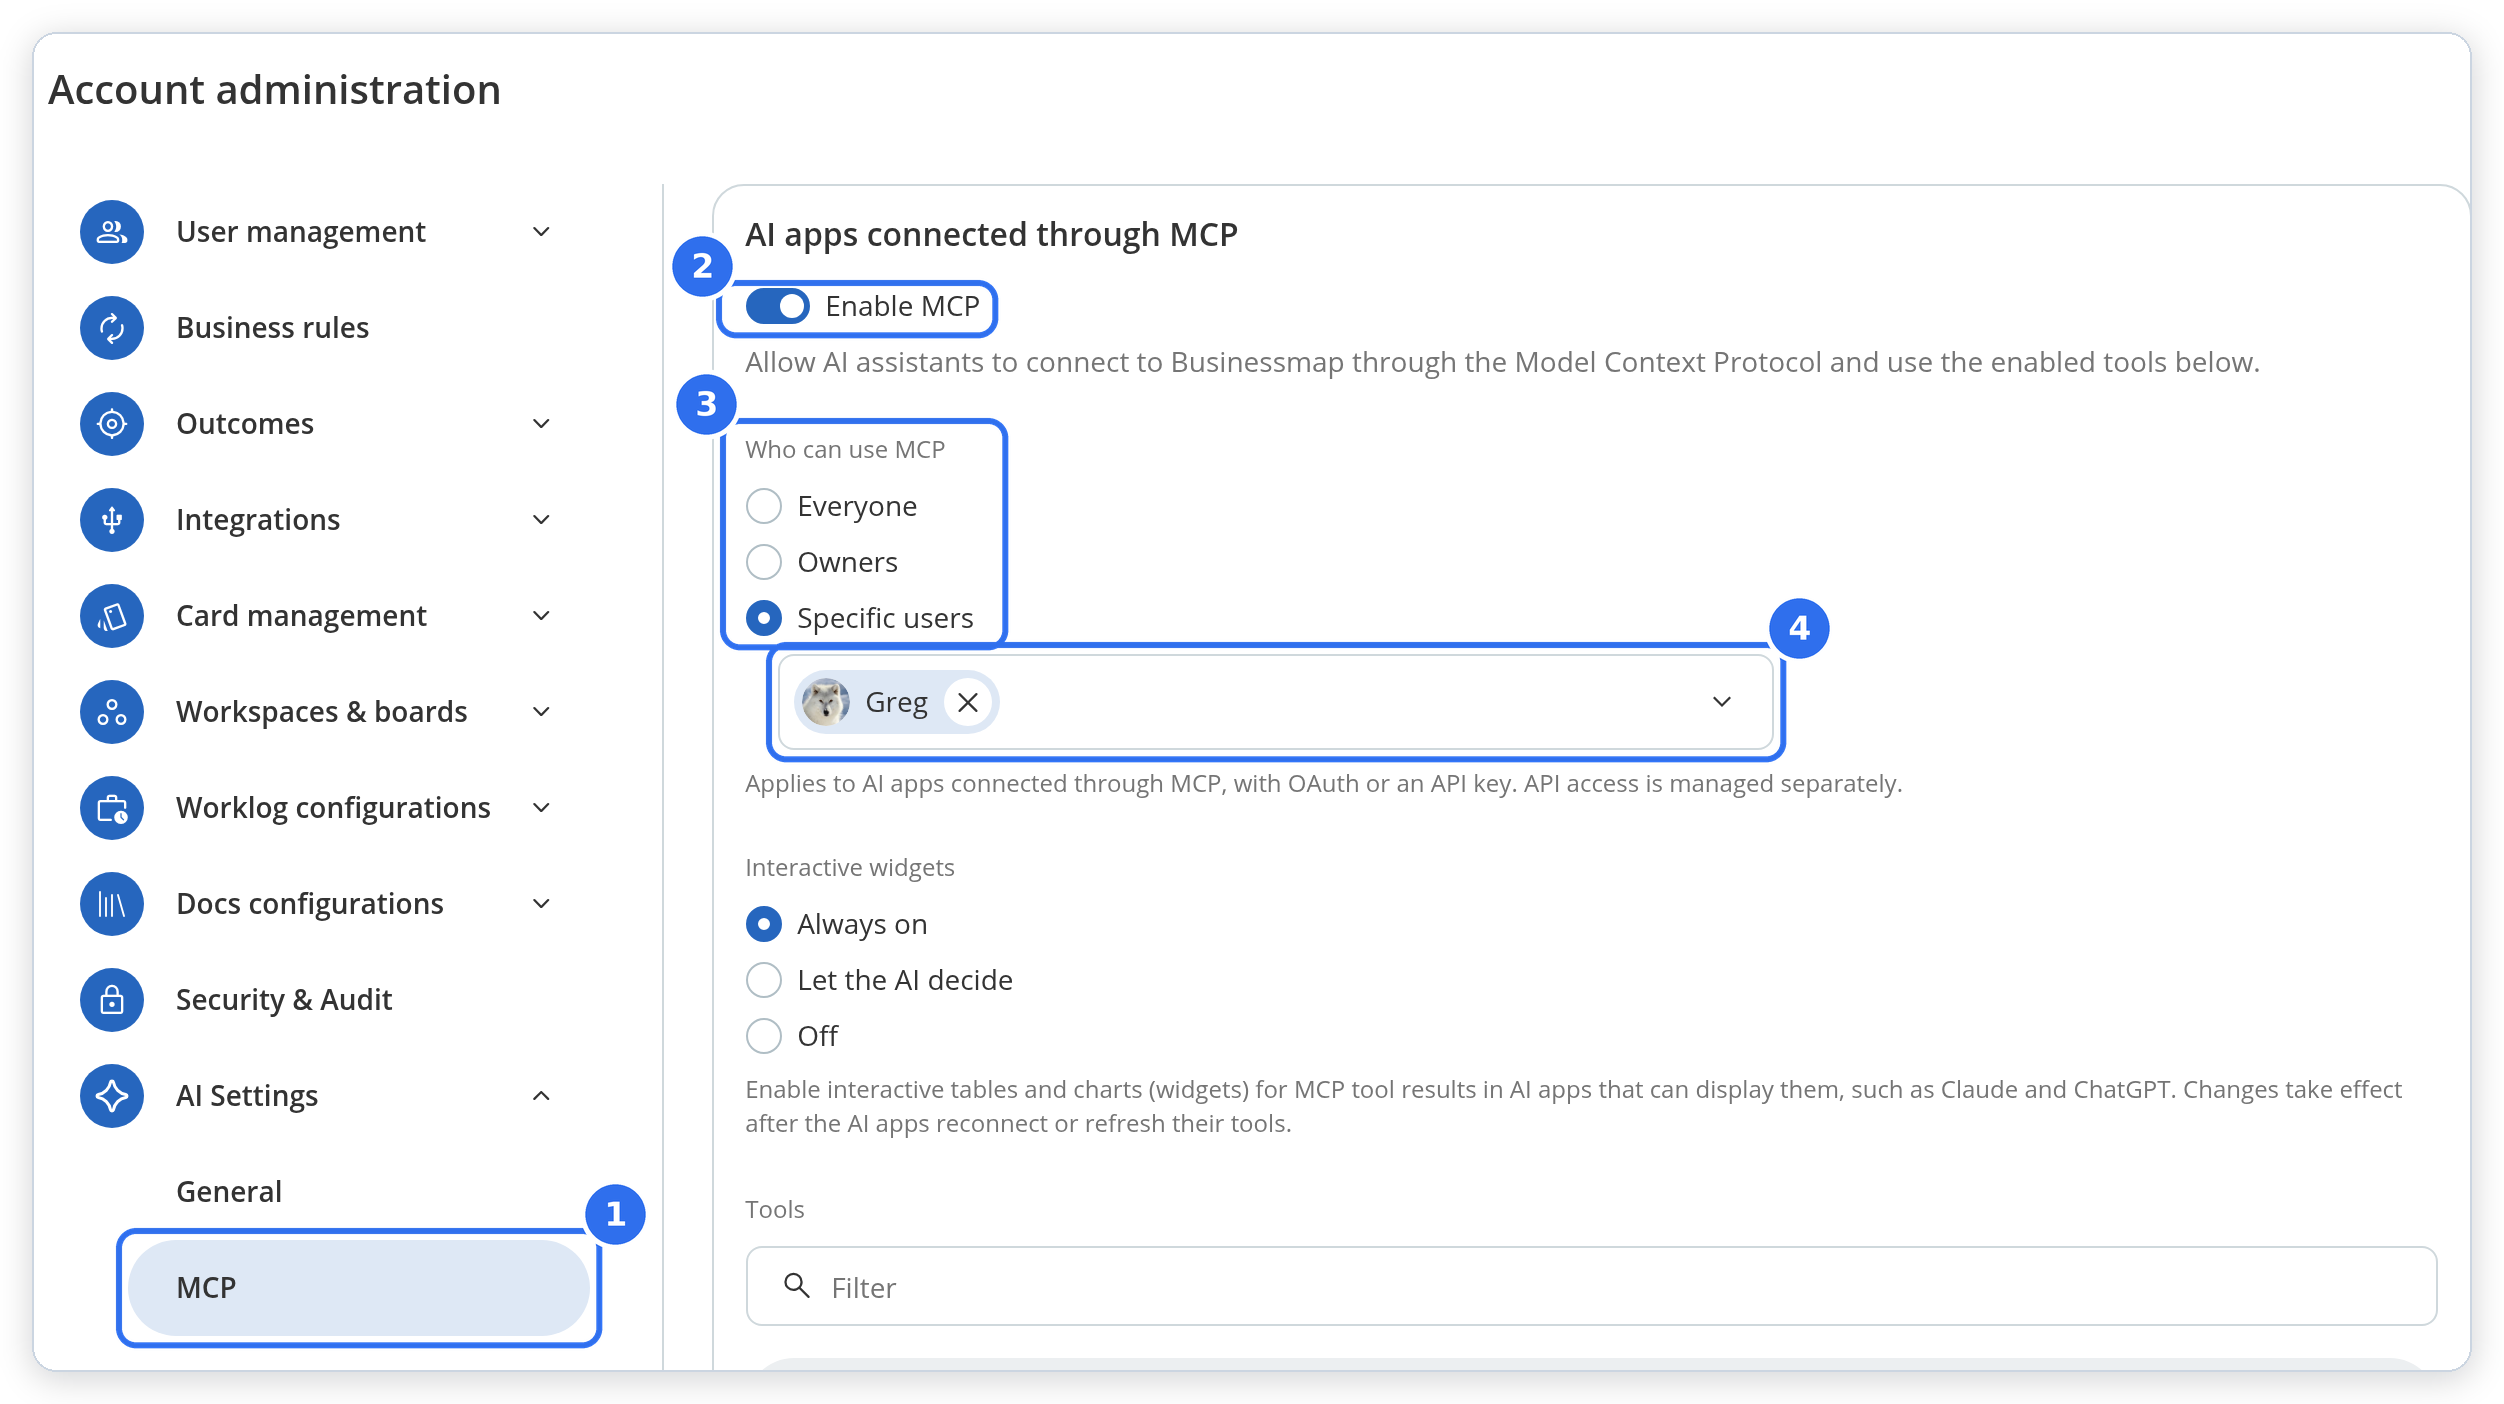
Task: Open the General submenu item
Action: (x=229, y=1192)
